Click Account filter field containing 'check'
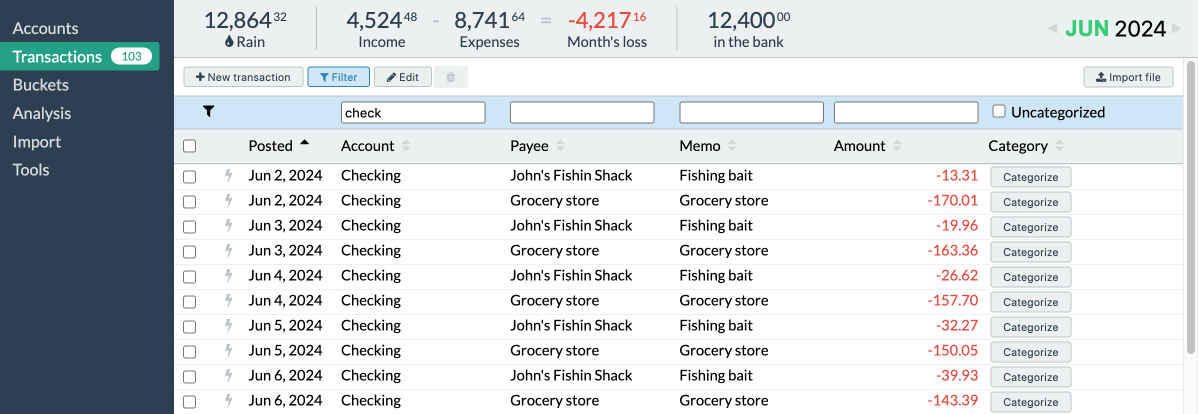 click(x=413, y=112)
